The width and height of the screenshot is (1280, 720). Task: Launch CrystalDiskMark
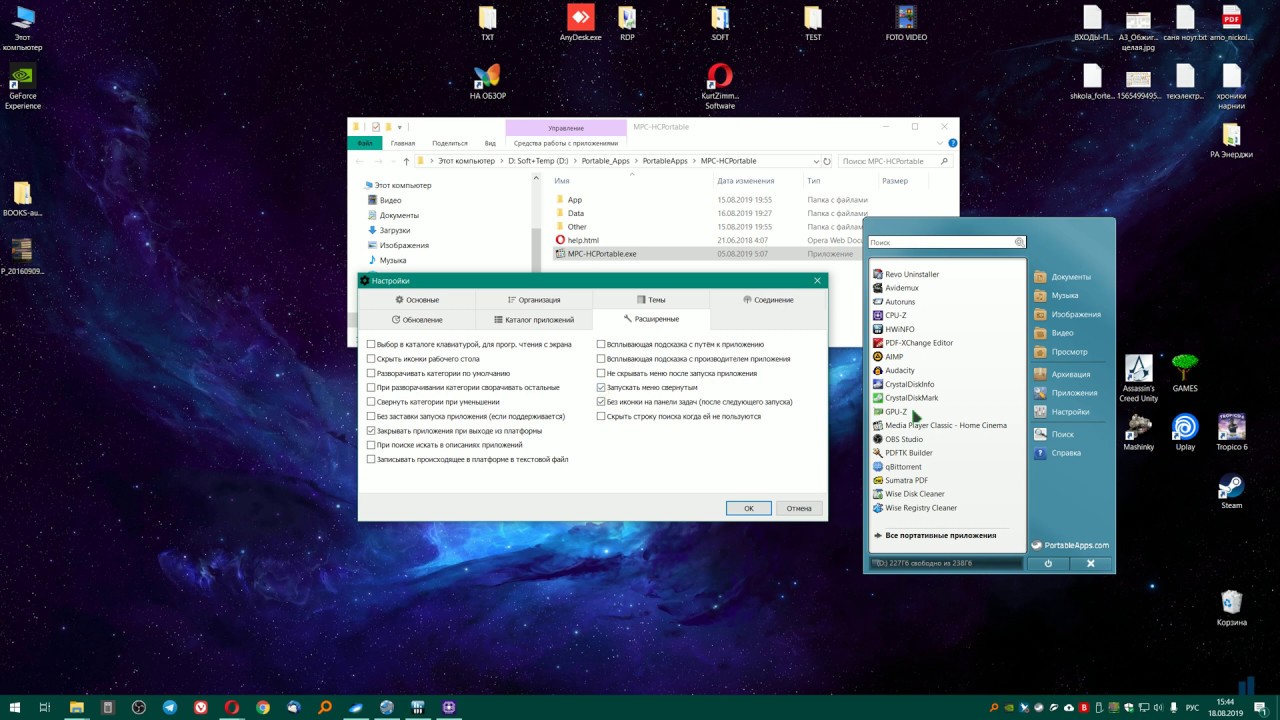pos(905,398)
